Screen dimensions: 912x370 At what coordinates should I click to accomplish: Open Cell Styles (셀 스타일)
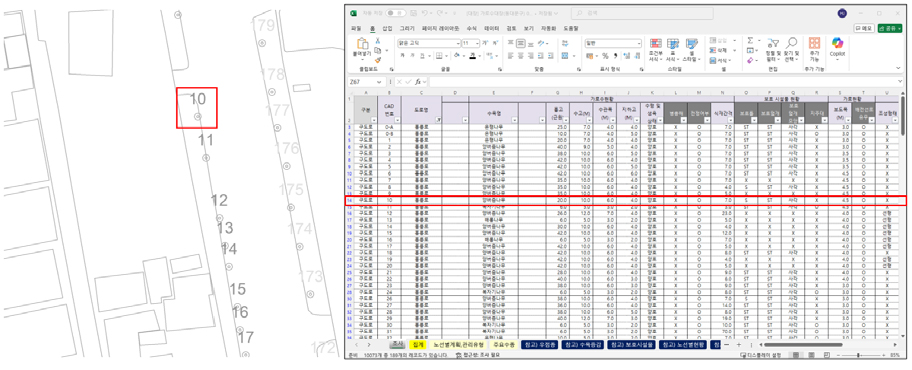tap(692, 49)
